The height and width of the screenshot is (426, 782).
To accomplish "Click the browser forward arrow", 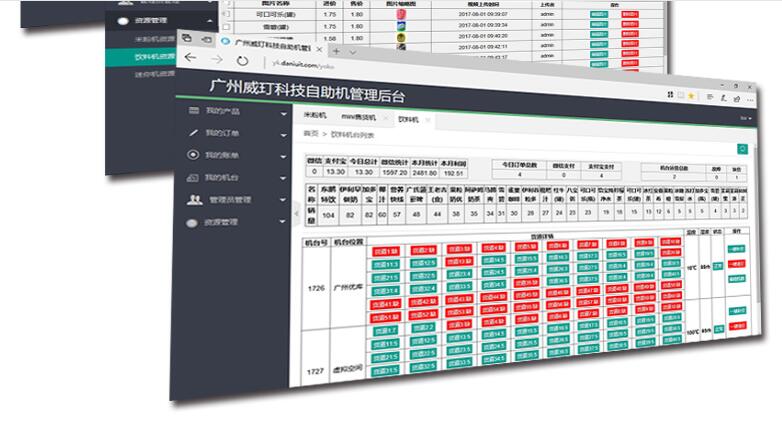I will [217, 59].
